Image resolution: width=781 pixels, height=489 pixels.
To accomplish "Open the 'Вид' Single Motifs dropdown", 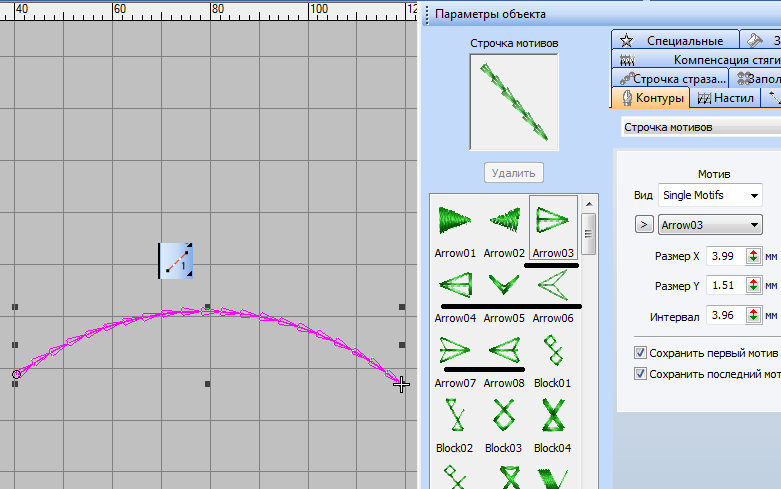I will (709, 195).
